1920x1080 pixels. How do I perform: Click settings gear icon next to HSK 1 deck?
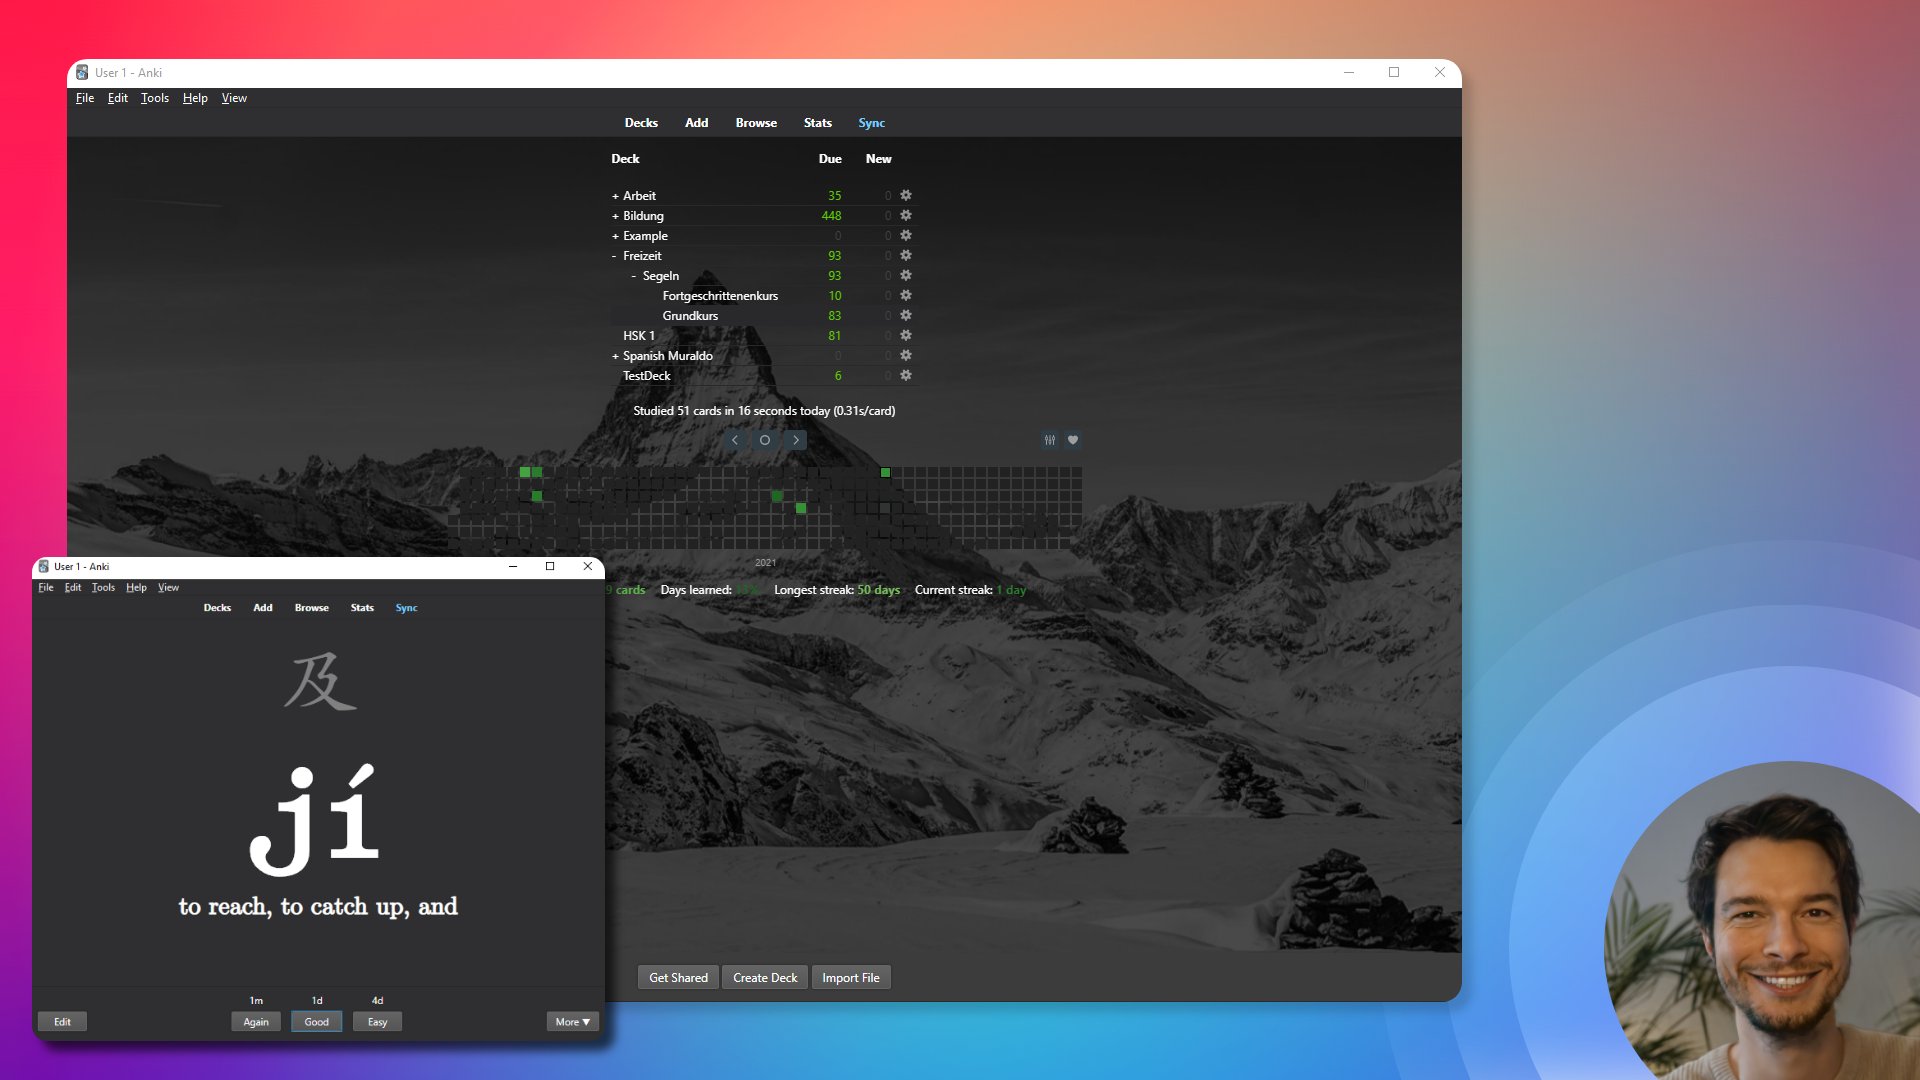(906, 335)
